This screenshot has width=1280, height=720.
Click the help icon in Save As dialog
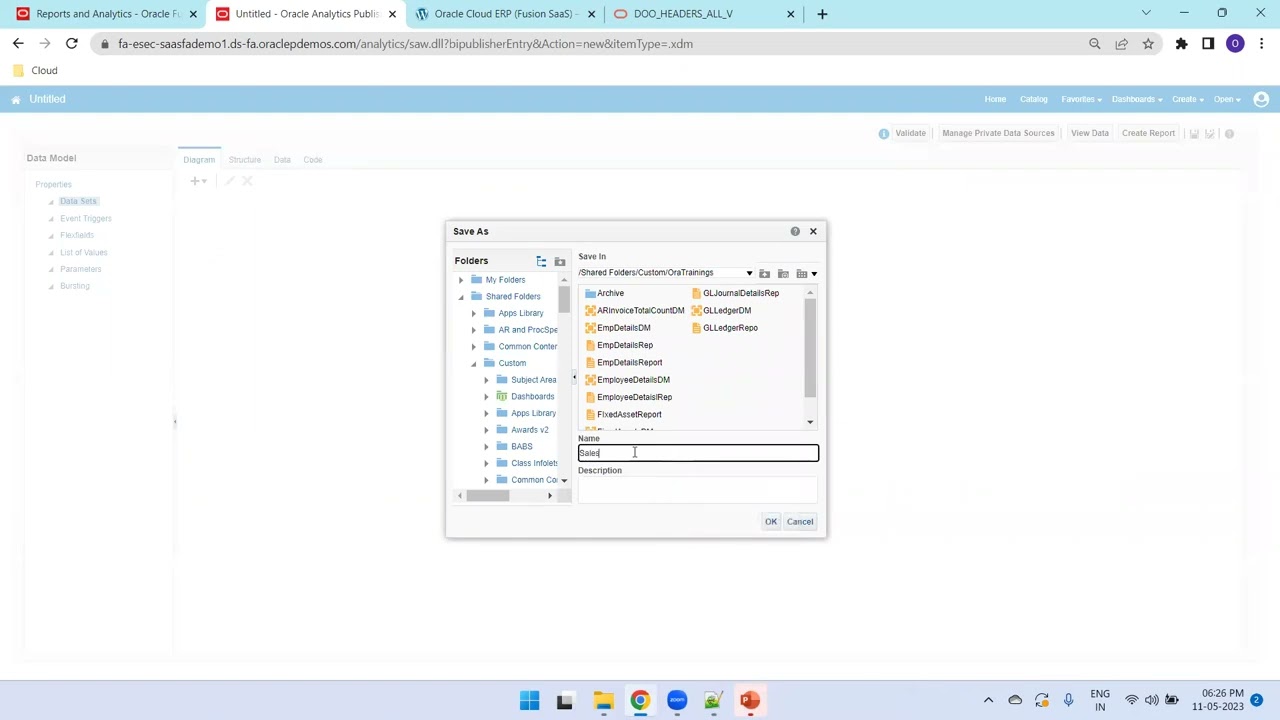point(795,231)
